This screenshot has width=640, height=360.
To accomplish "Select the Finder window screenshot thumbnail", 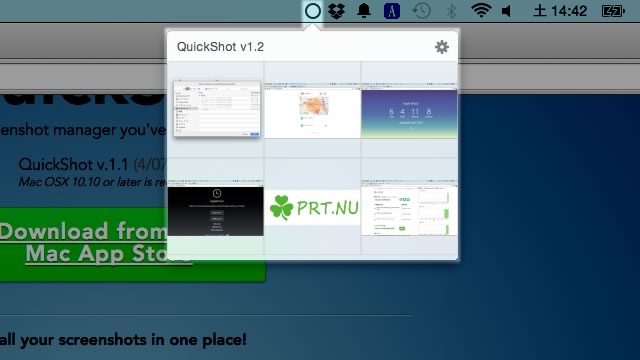I will (x=217, y=109).
